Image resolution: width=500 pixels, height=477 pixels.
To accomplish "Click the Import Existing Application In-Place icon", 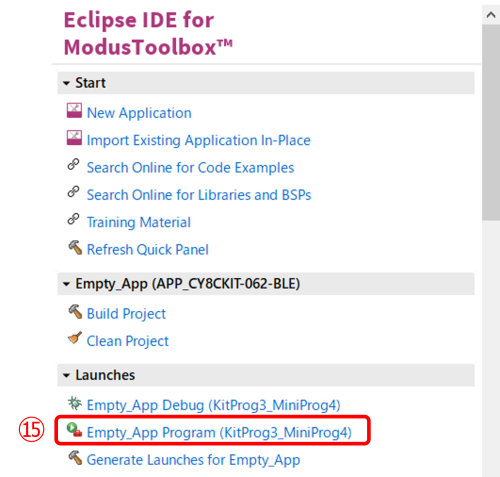I will pos(74,138).
